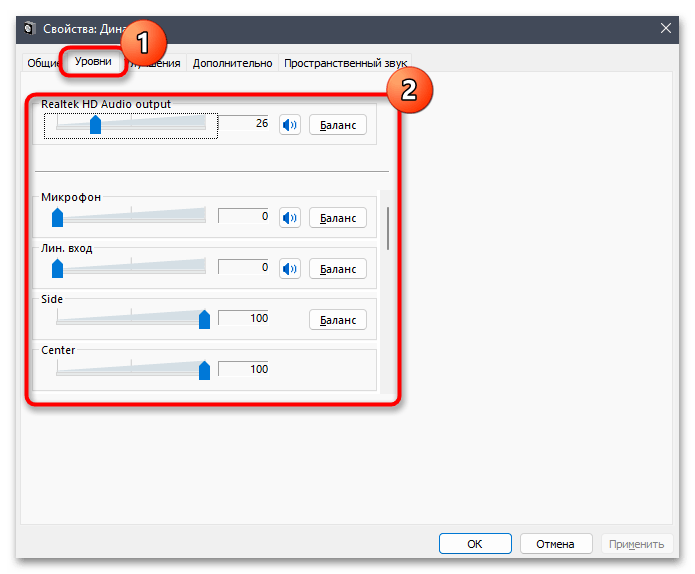
Task: Open Баланс for Микрофон
Action: pos(338,218)
